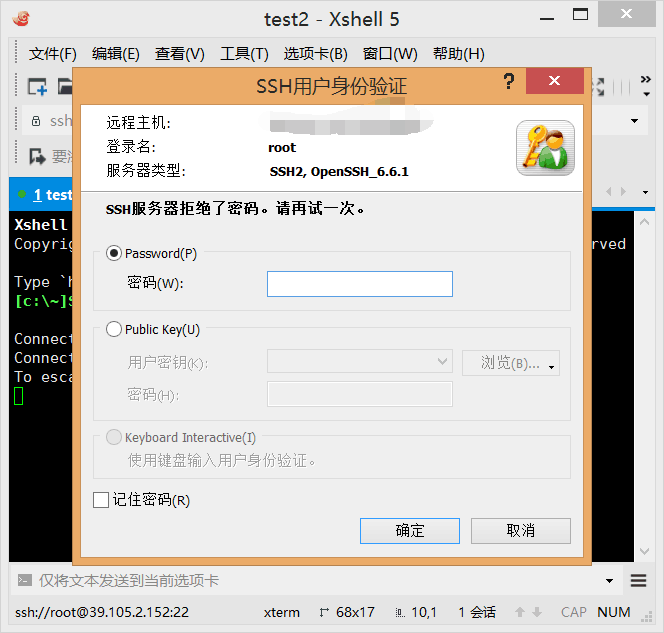Click the resize grip at window corner
The height and width of the screenshot is (633, 664).
pyautogui.click(x=646, y=617)
